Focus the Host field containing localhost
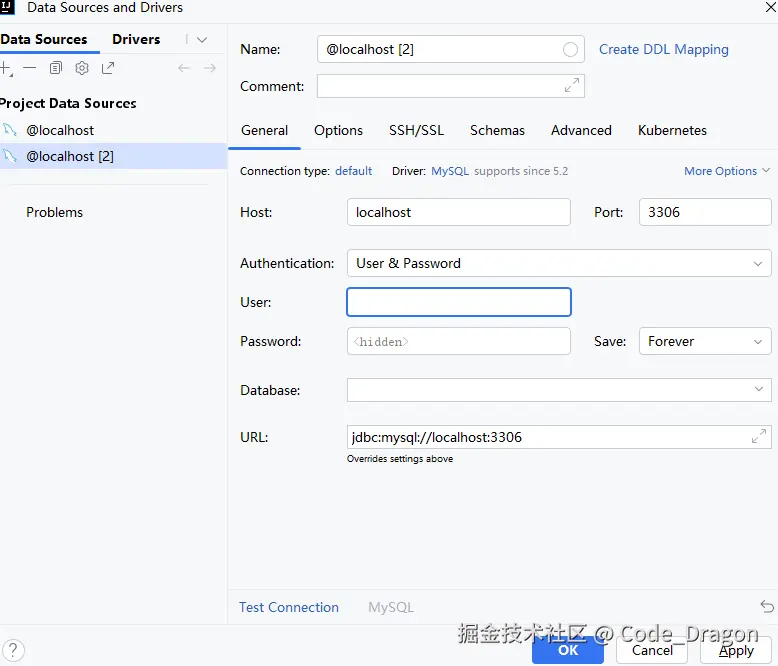Image resolution: width=778 pixels, height=666 pixels. (458, 212)
